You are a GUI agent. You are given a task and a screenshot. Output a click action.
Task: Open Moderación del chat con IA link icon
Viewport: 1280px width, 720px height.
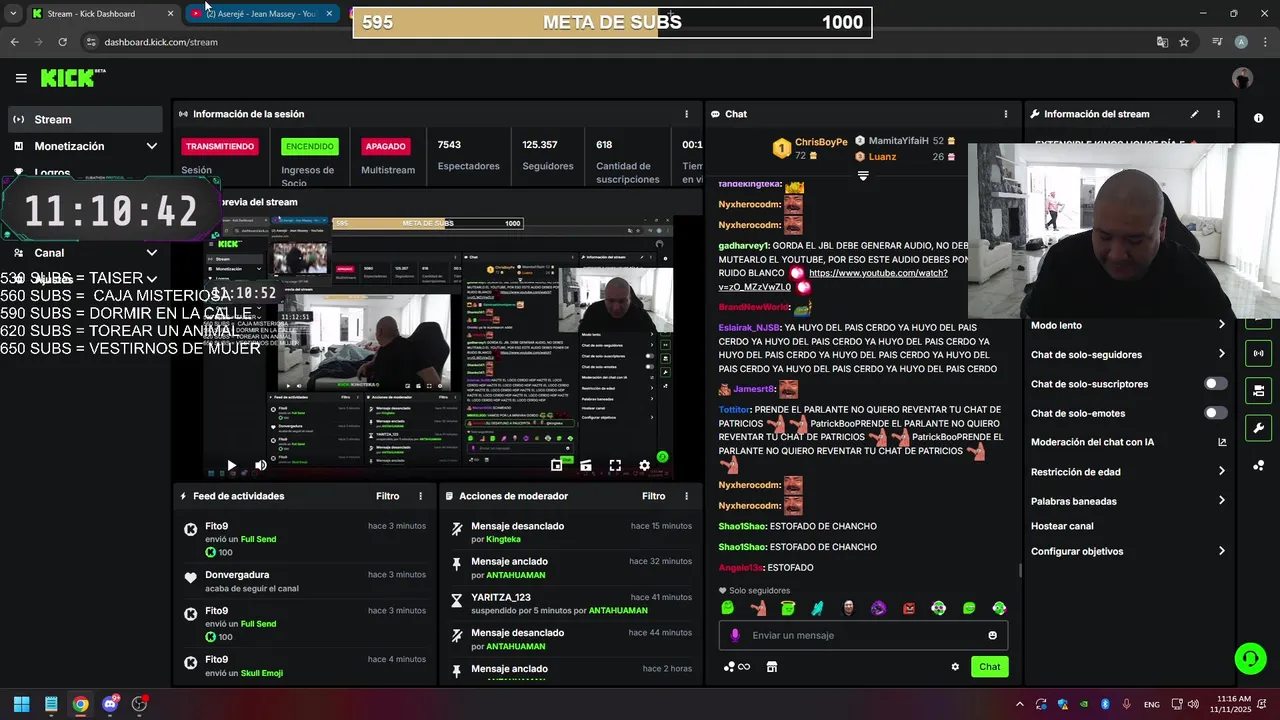click(x=1222, y=442)
